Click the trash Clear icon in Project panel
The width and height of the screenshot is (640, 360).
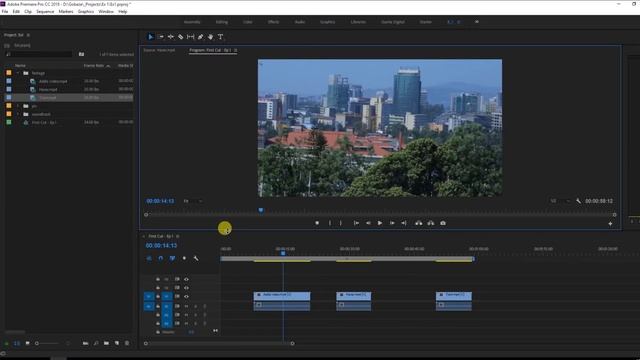pos(127,343)
